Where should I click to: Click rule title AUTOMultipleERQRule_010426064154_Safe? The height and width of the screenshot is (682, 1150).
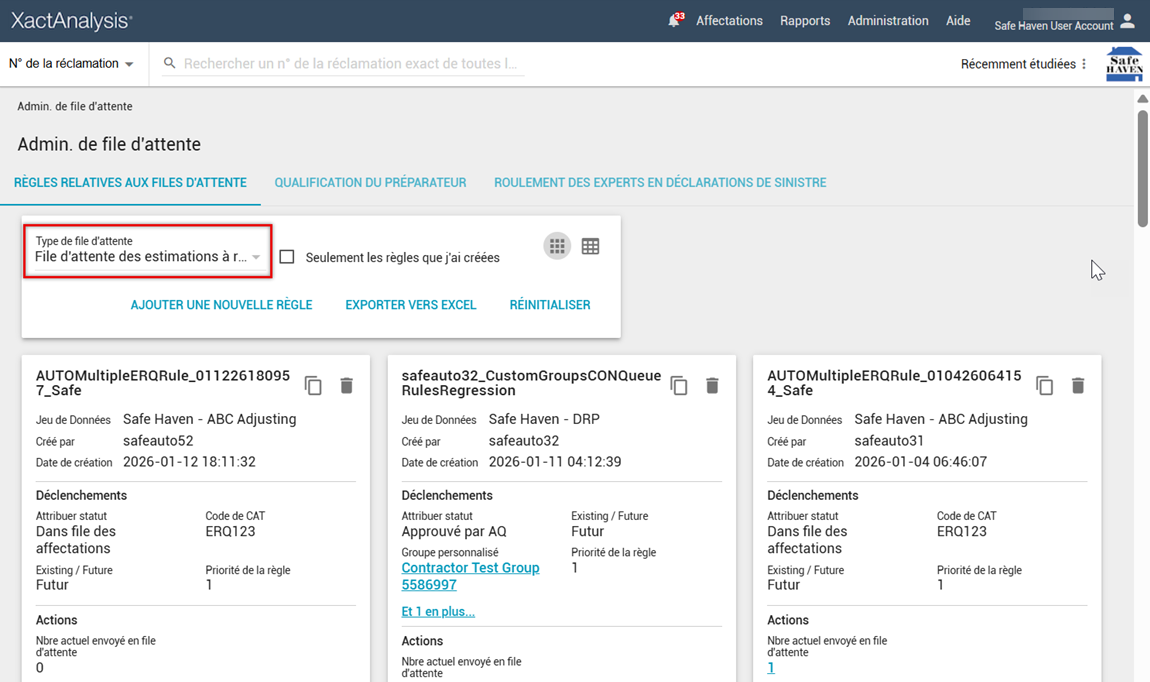(x=894, y=383)
